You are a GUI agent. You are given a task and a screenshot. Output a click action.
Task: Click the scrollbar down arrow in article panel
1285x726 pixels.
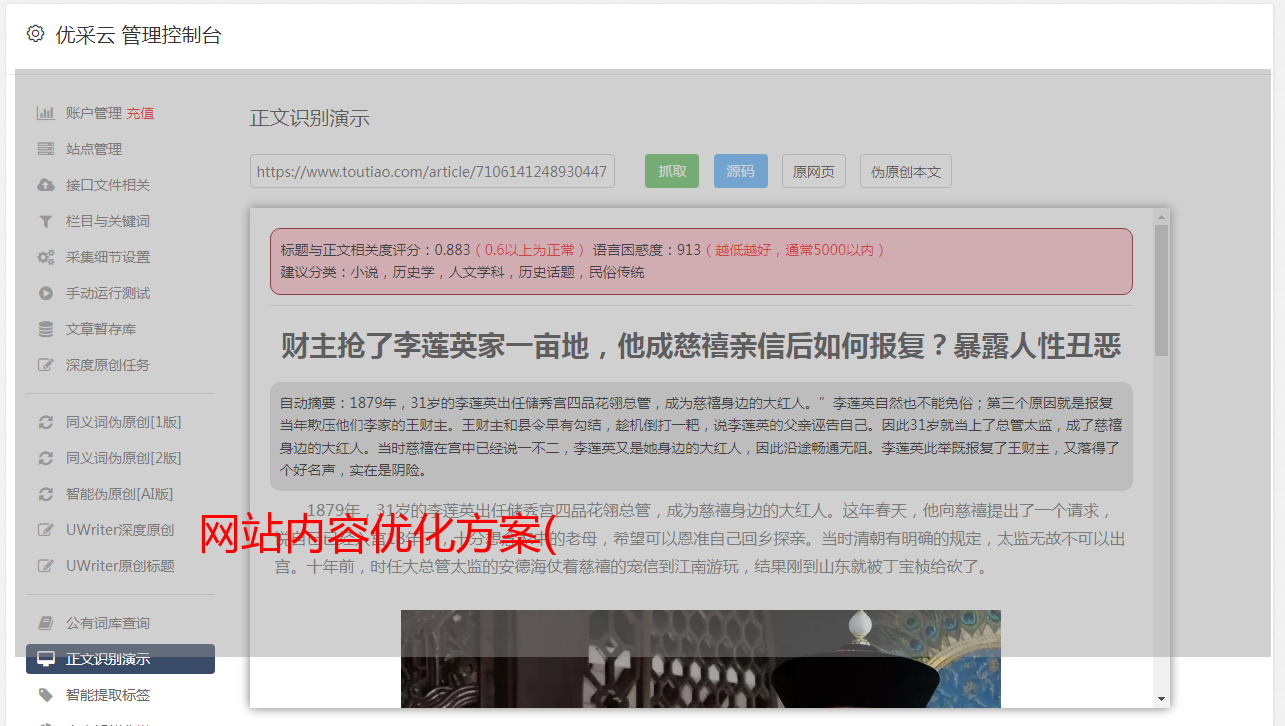pos(1161,699)
